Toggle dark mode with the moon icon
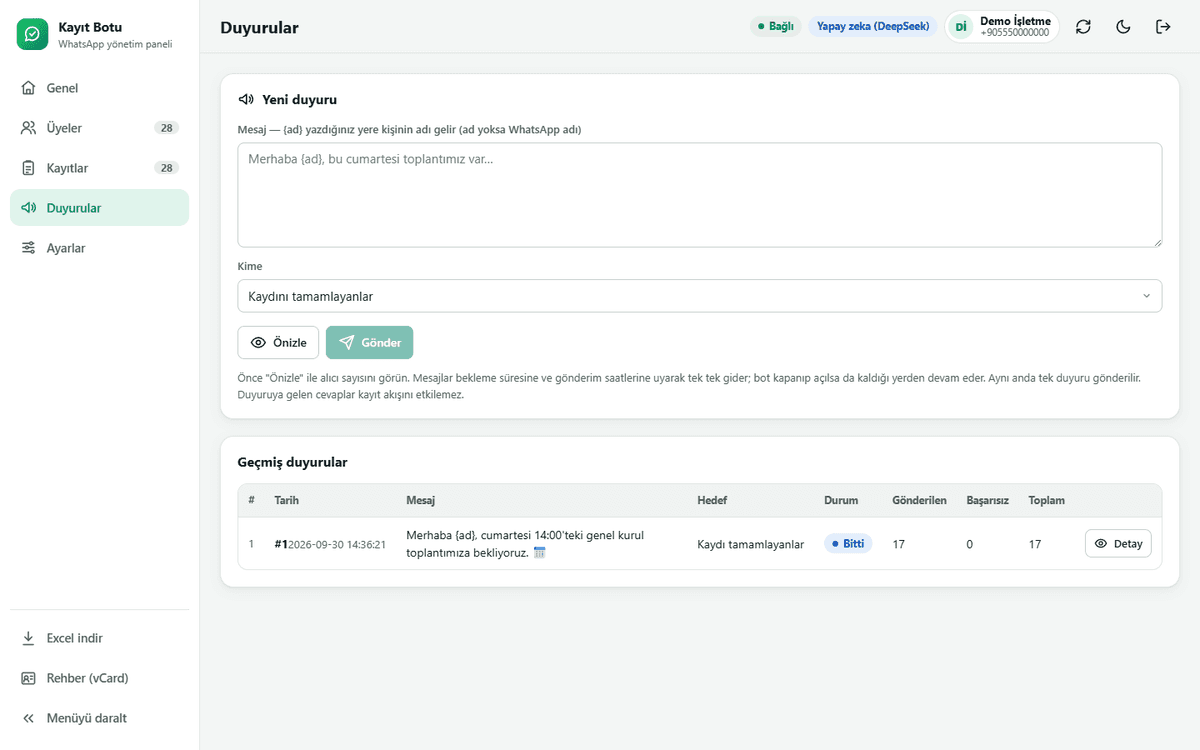The width and height of the screenshot is (1200, 750). click(x=1123, y=27)
